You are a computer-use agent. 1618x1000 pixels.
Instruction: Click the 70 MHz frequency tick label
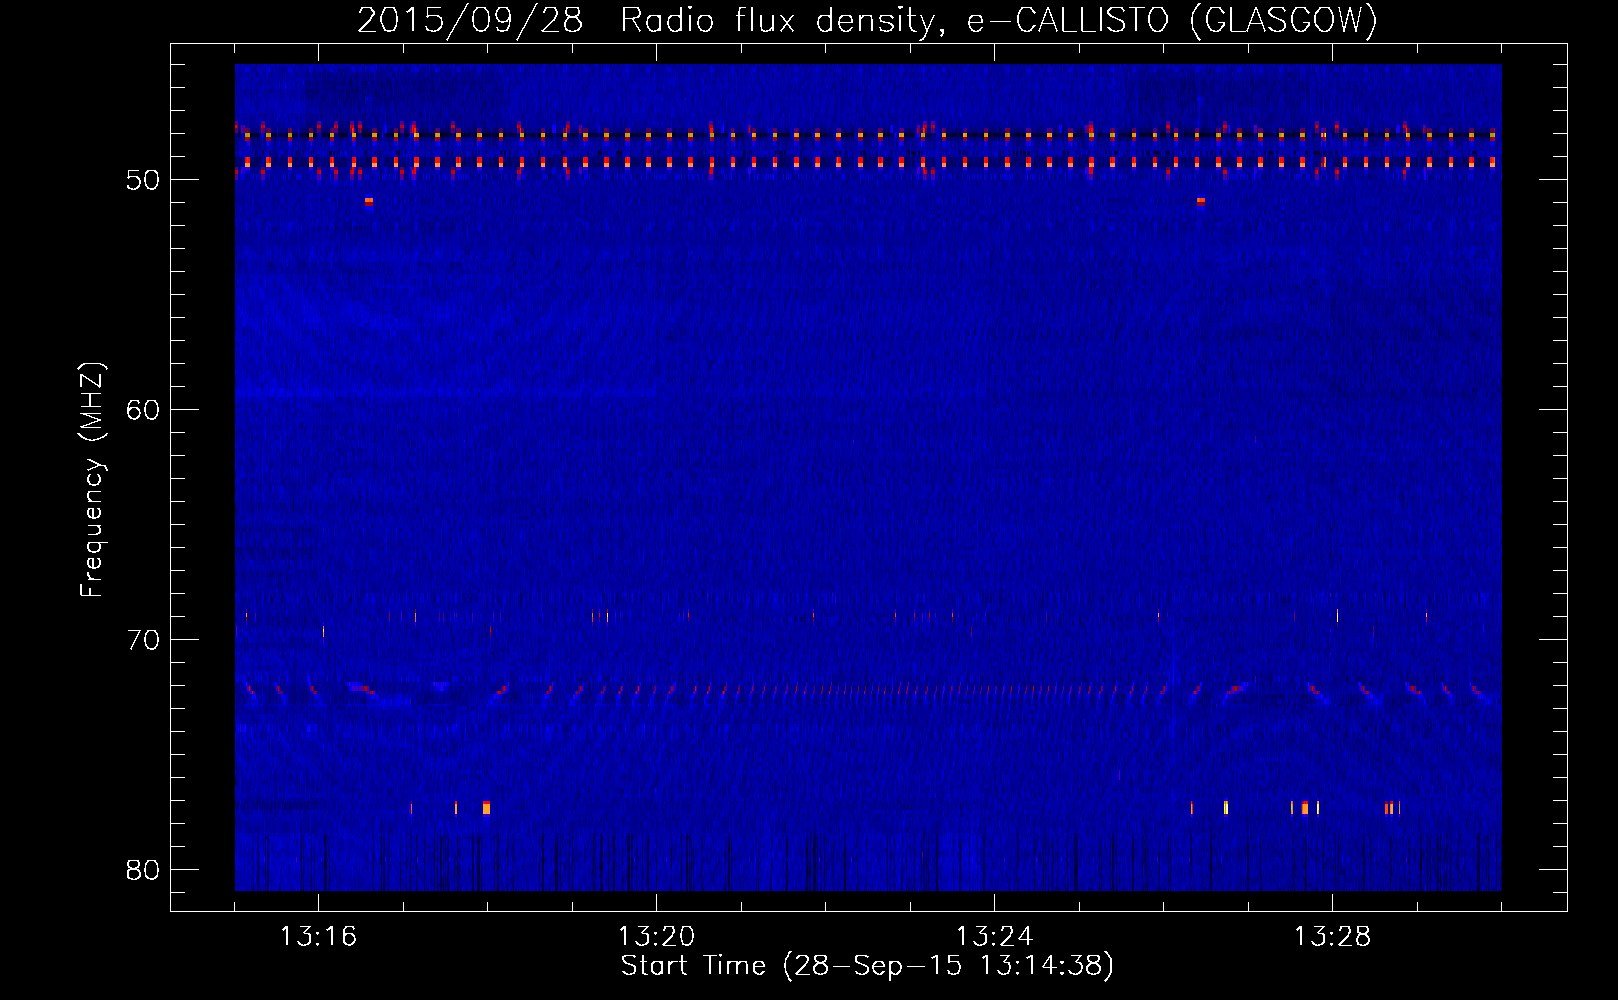click(143, 640)
